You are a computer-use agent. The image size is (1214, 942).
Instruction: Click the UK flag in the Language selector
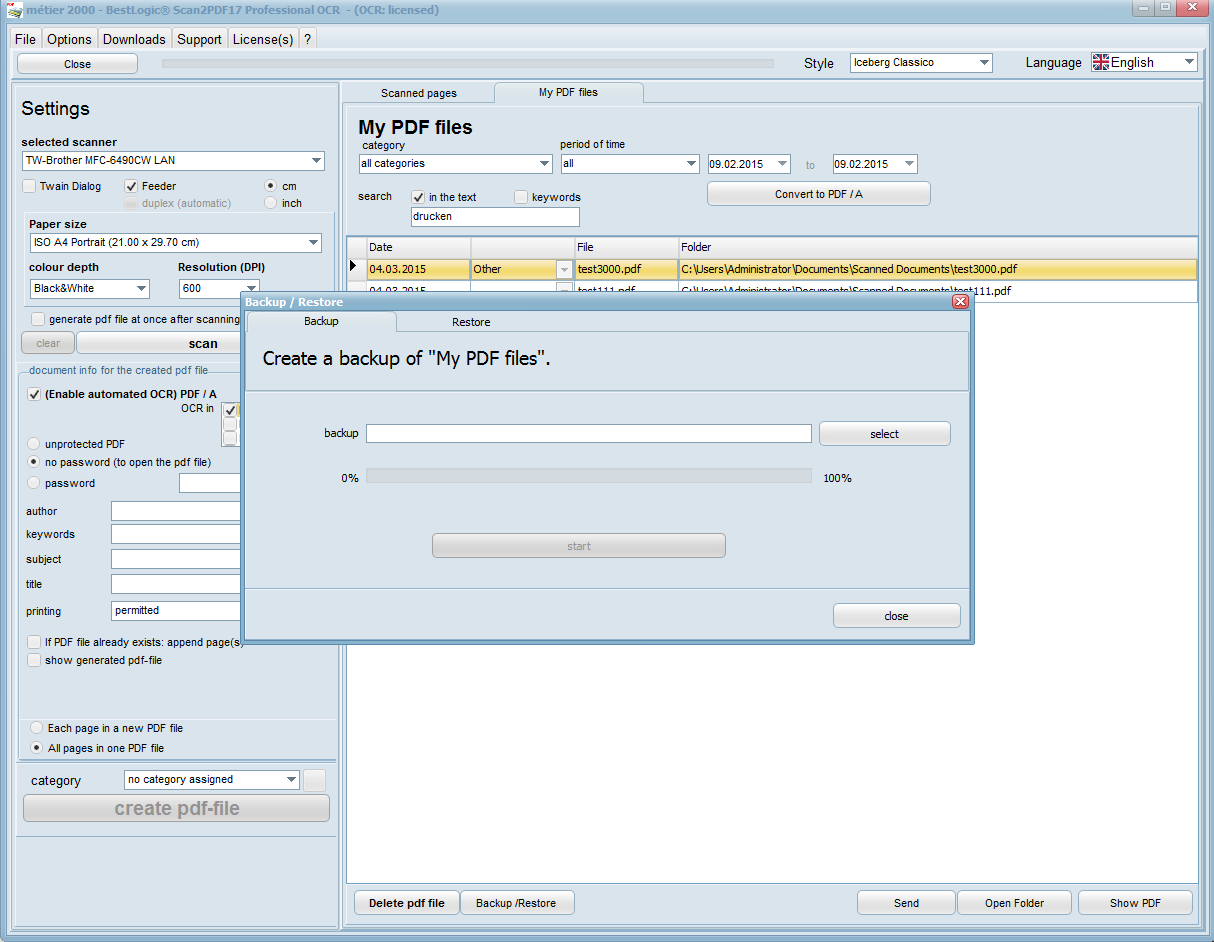[x=1101, y=62]
